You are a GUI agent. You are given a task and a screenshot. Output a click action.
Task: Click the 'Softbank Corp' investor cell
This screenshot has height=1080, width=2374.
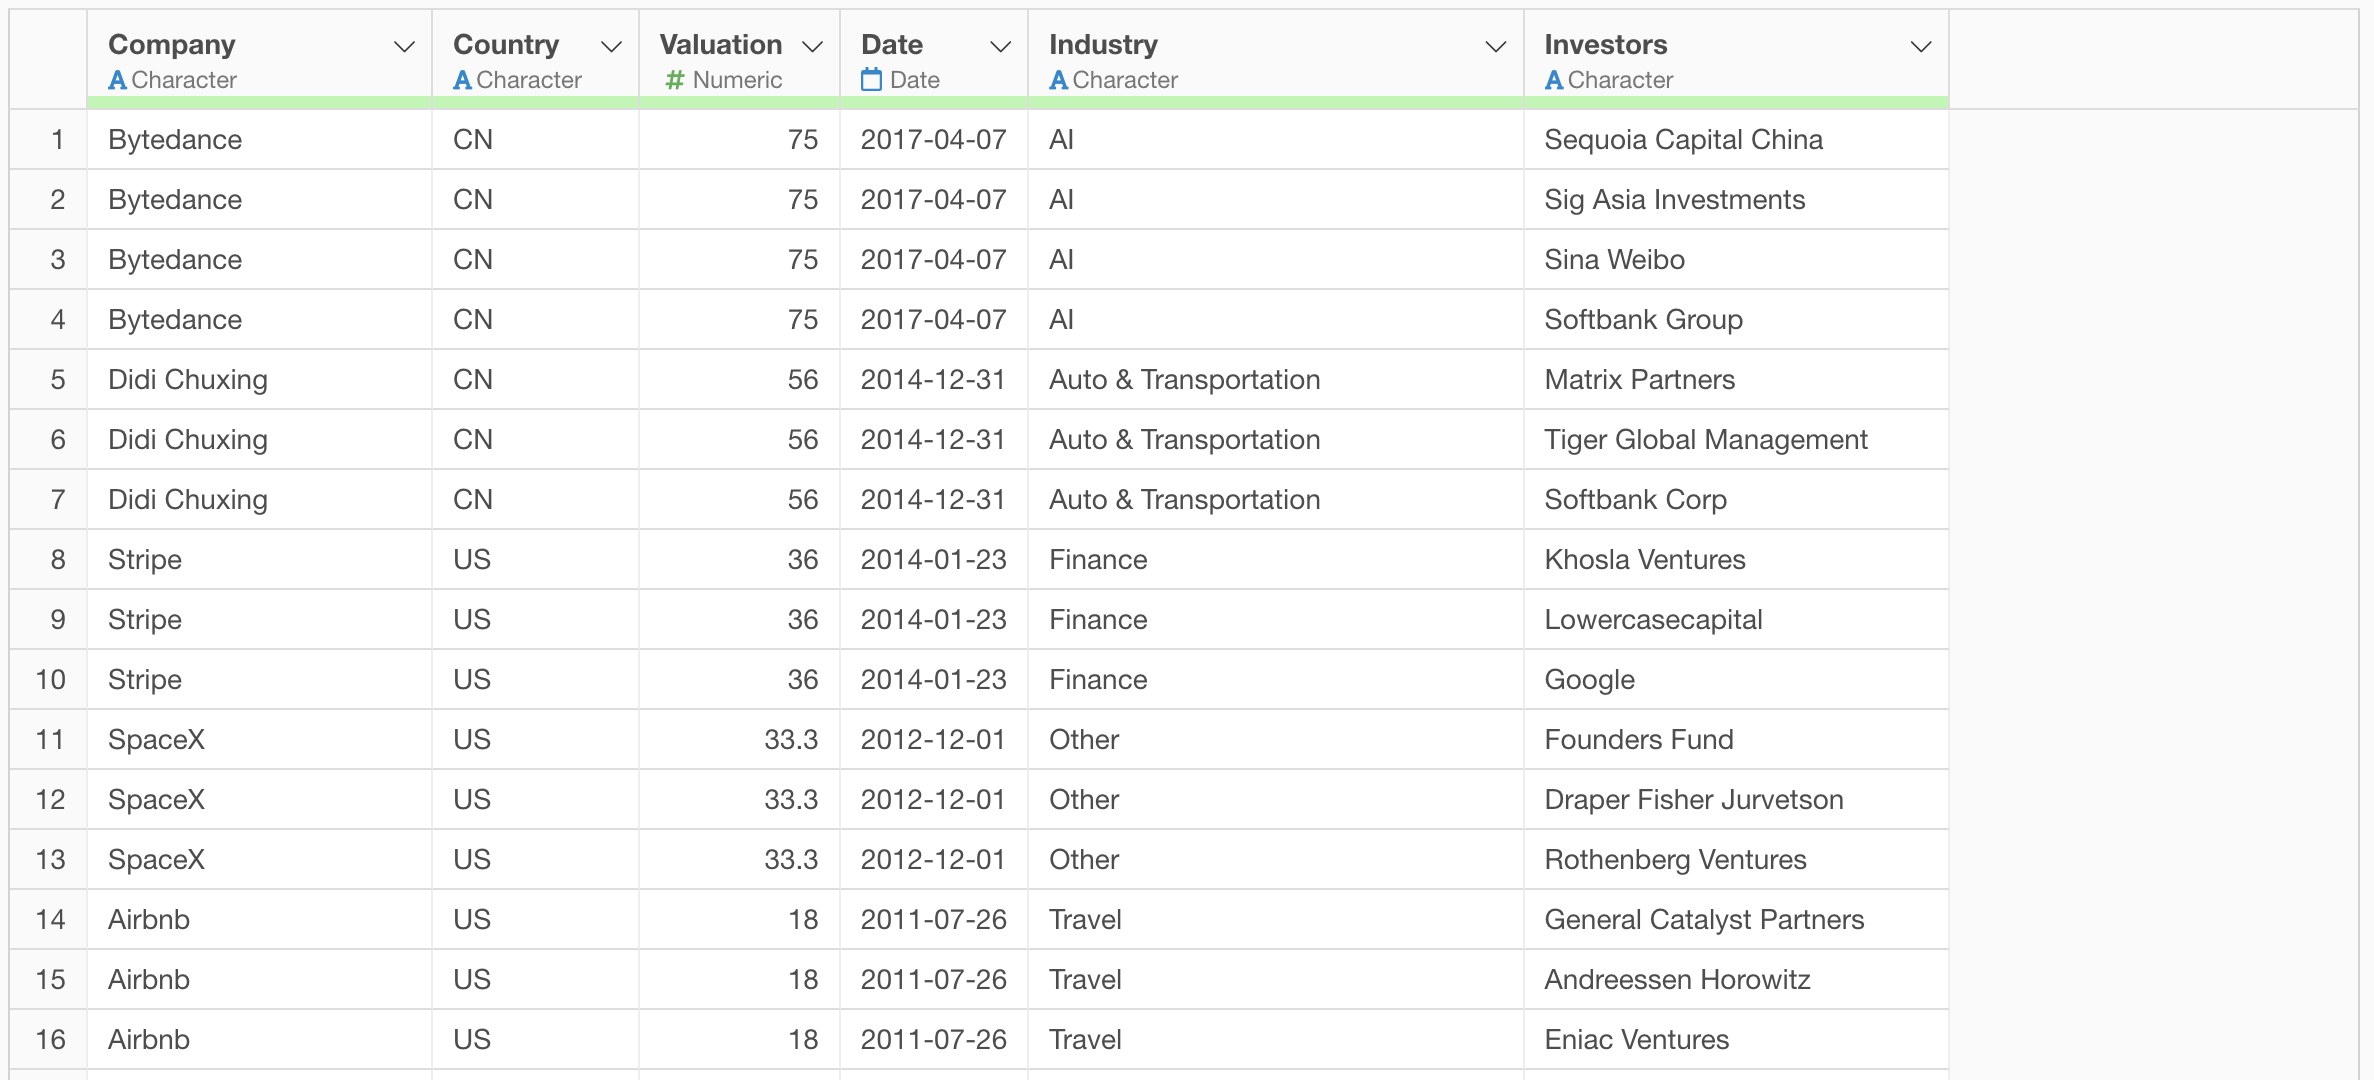point(1736,500)
